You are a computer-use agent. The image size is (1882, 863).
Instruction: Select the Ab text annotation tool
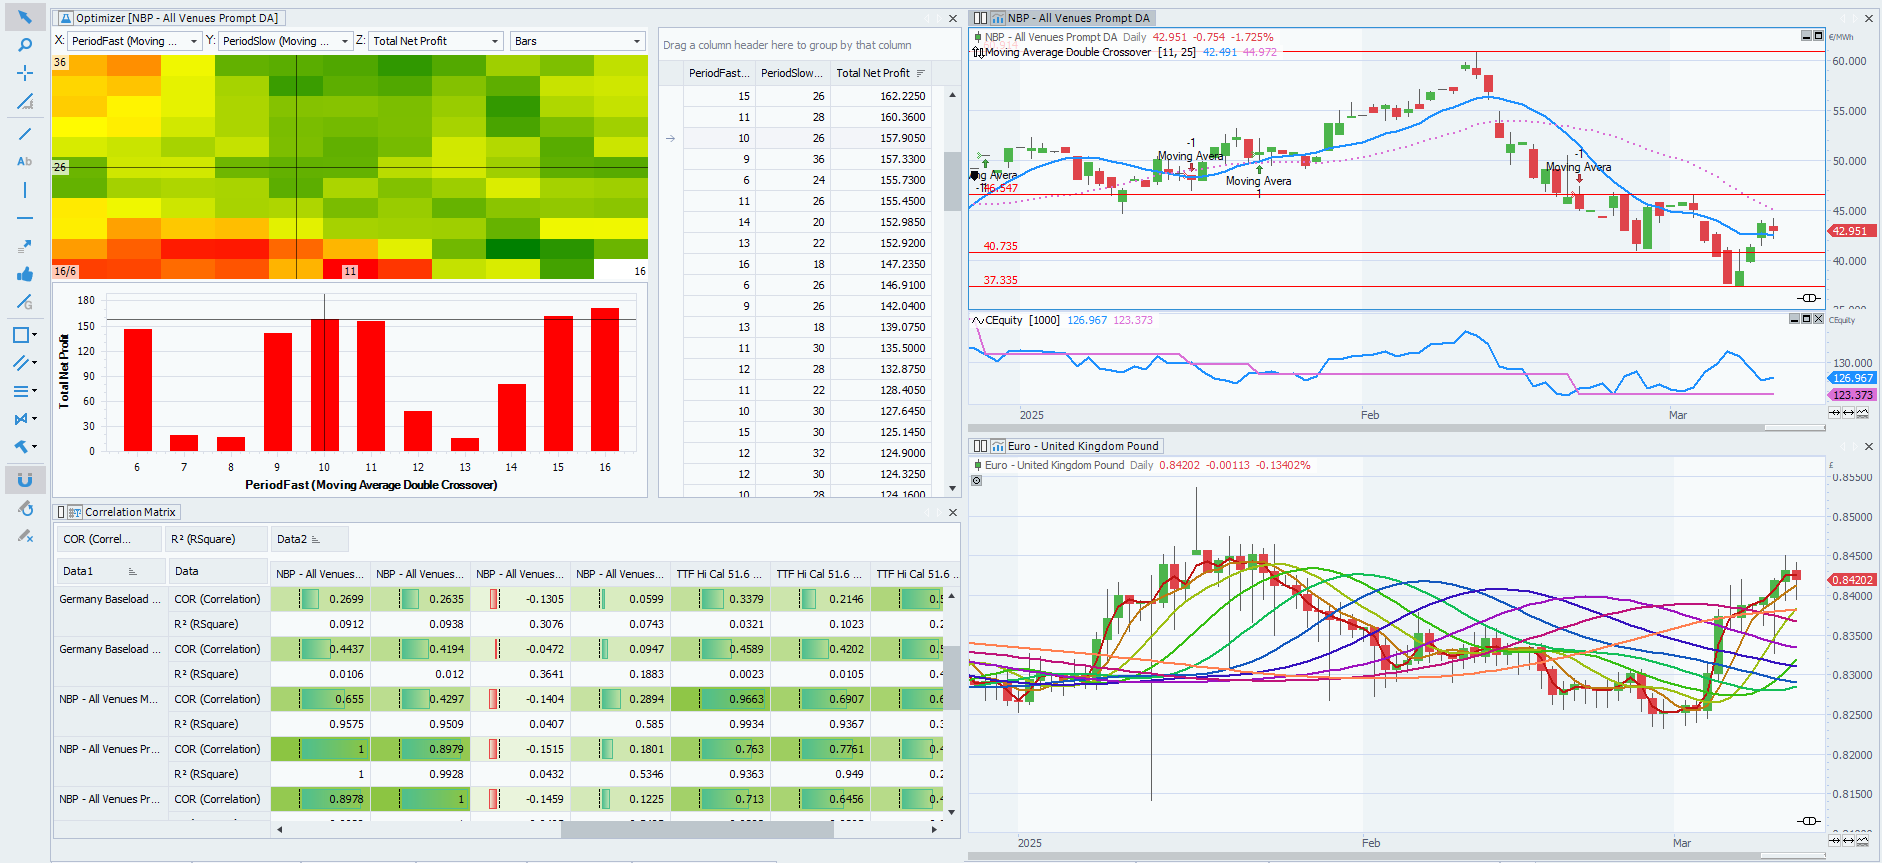25,161
